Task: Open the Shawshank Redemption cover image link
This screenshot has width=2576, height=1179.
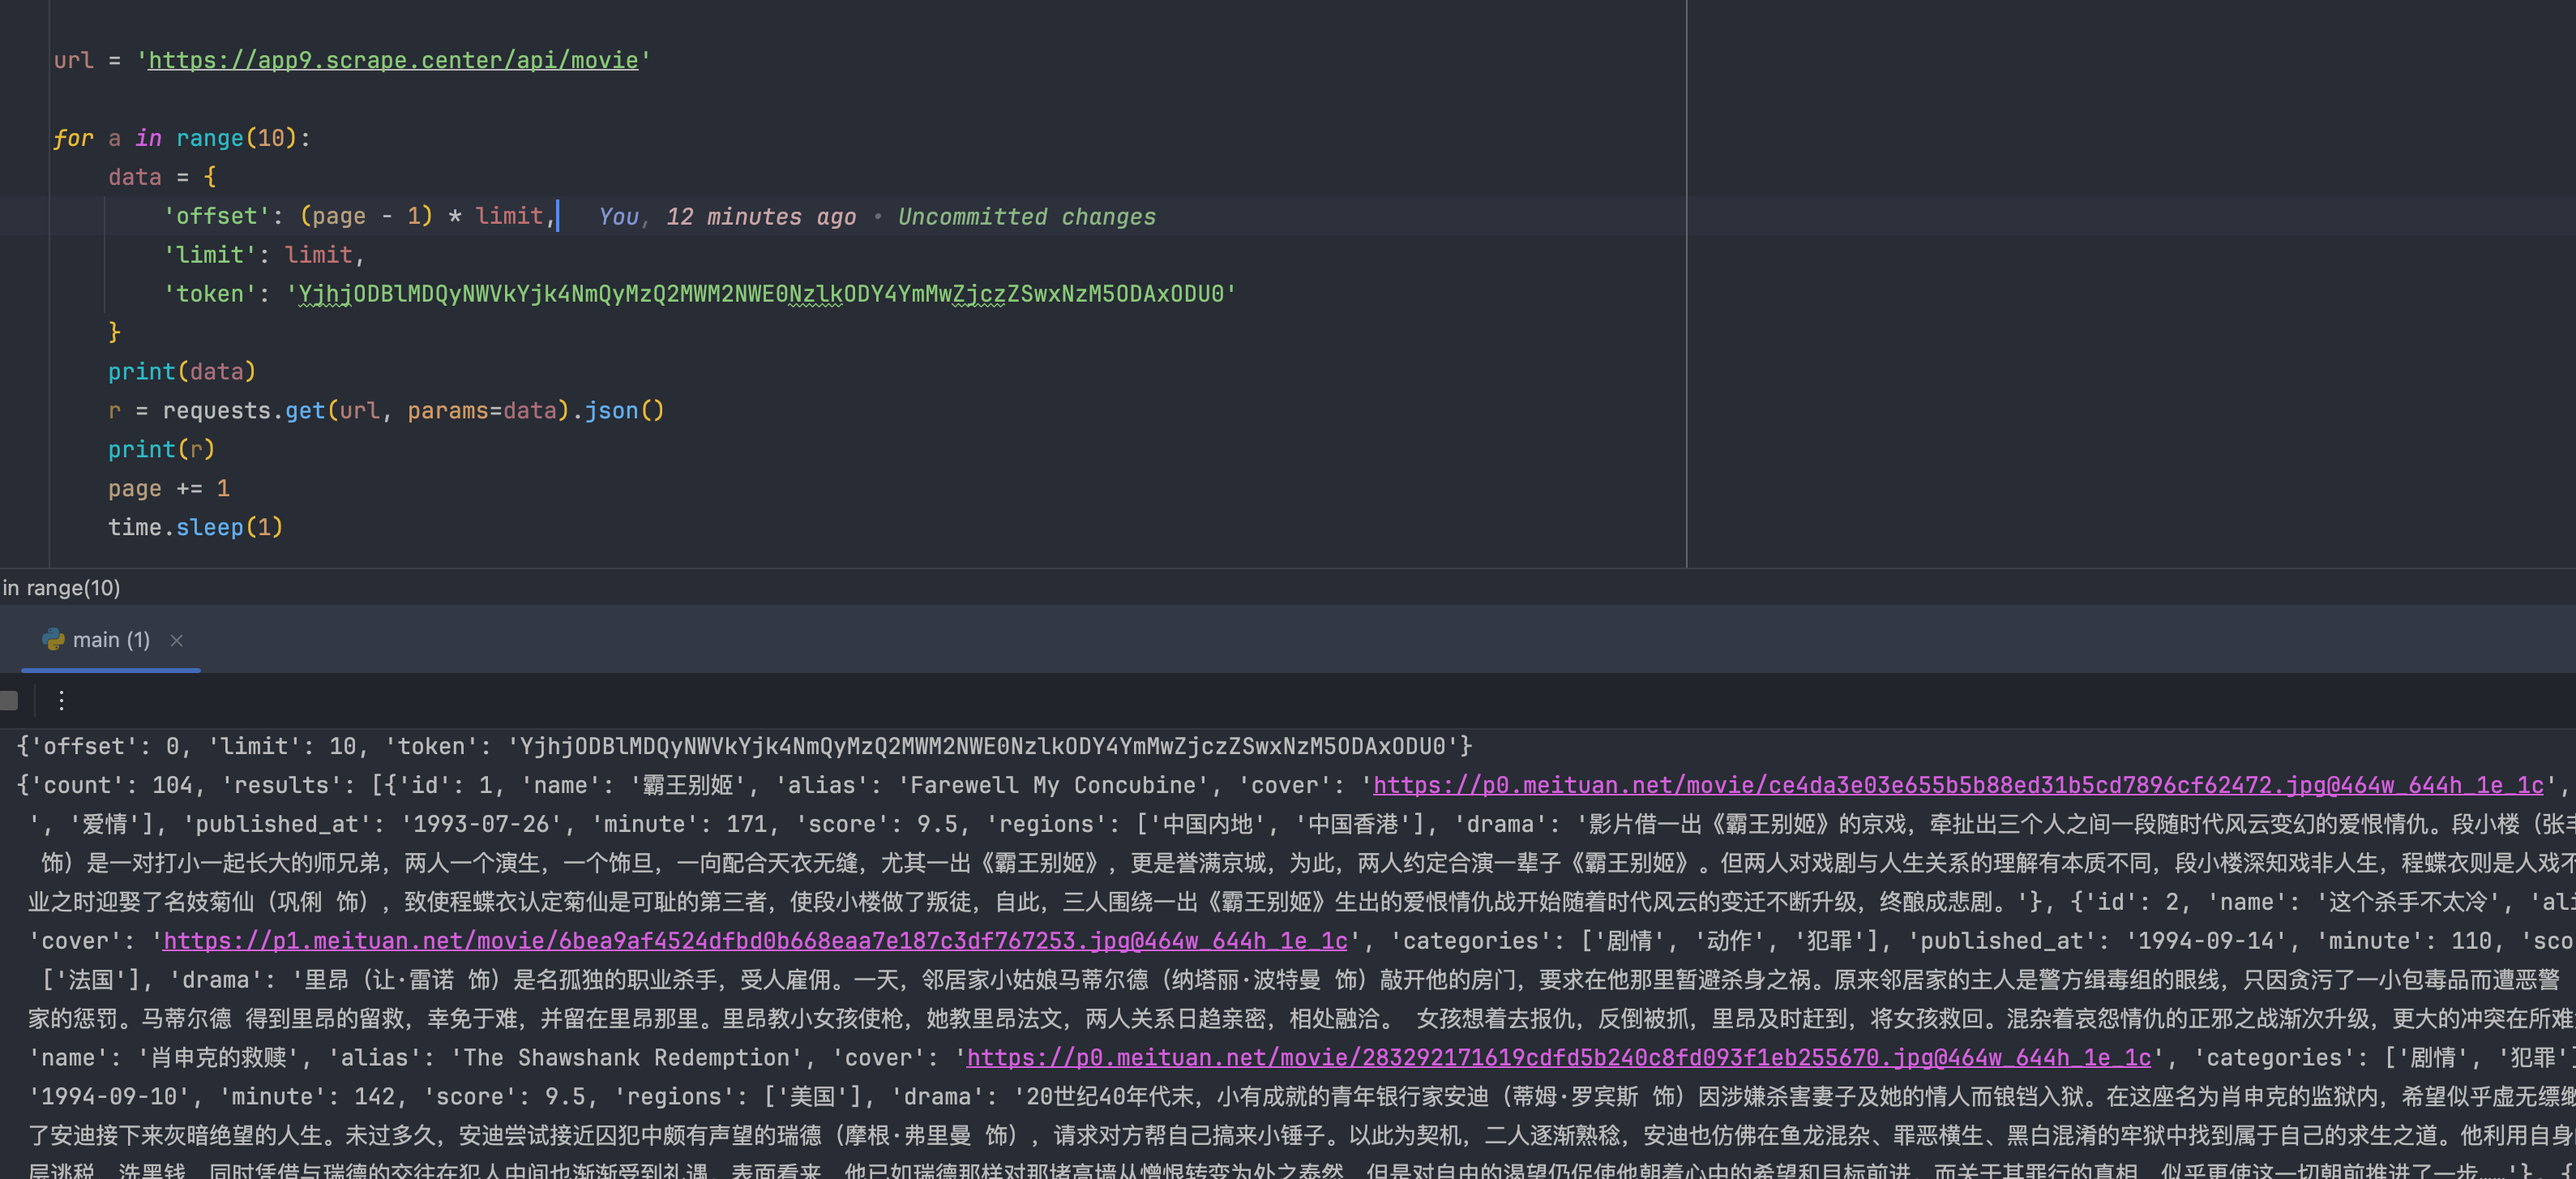Action: (1557, 1057)
